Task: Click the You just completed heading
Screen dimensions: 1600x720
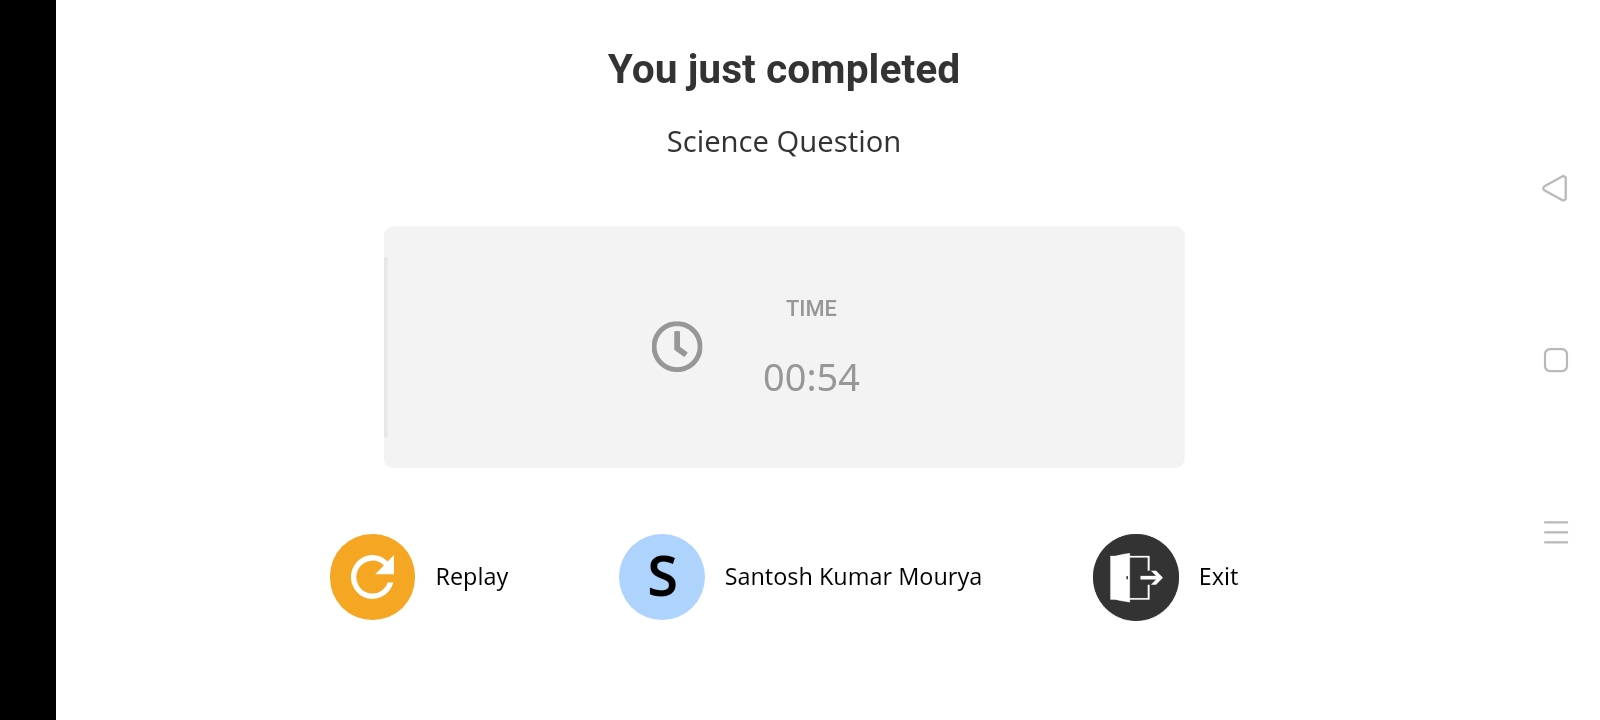Action: coord(784,69)
